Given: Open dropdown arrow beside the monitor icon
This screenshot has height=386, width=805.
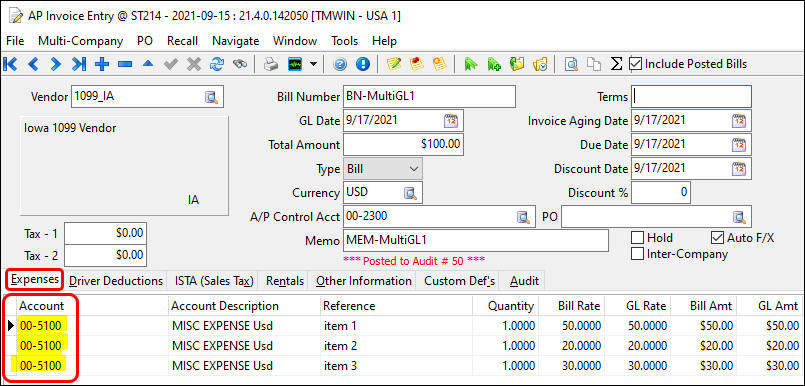Looking at the screenshot, I should 313,64.
